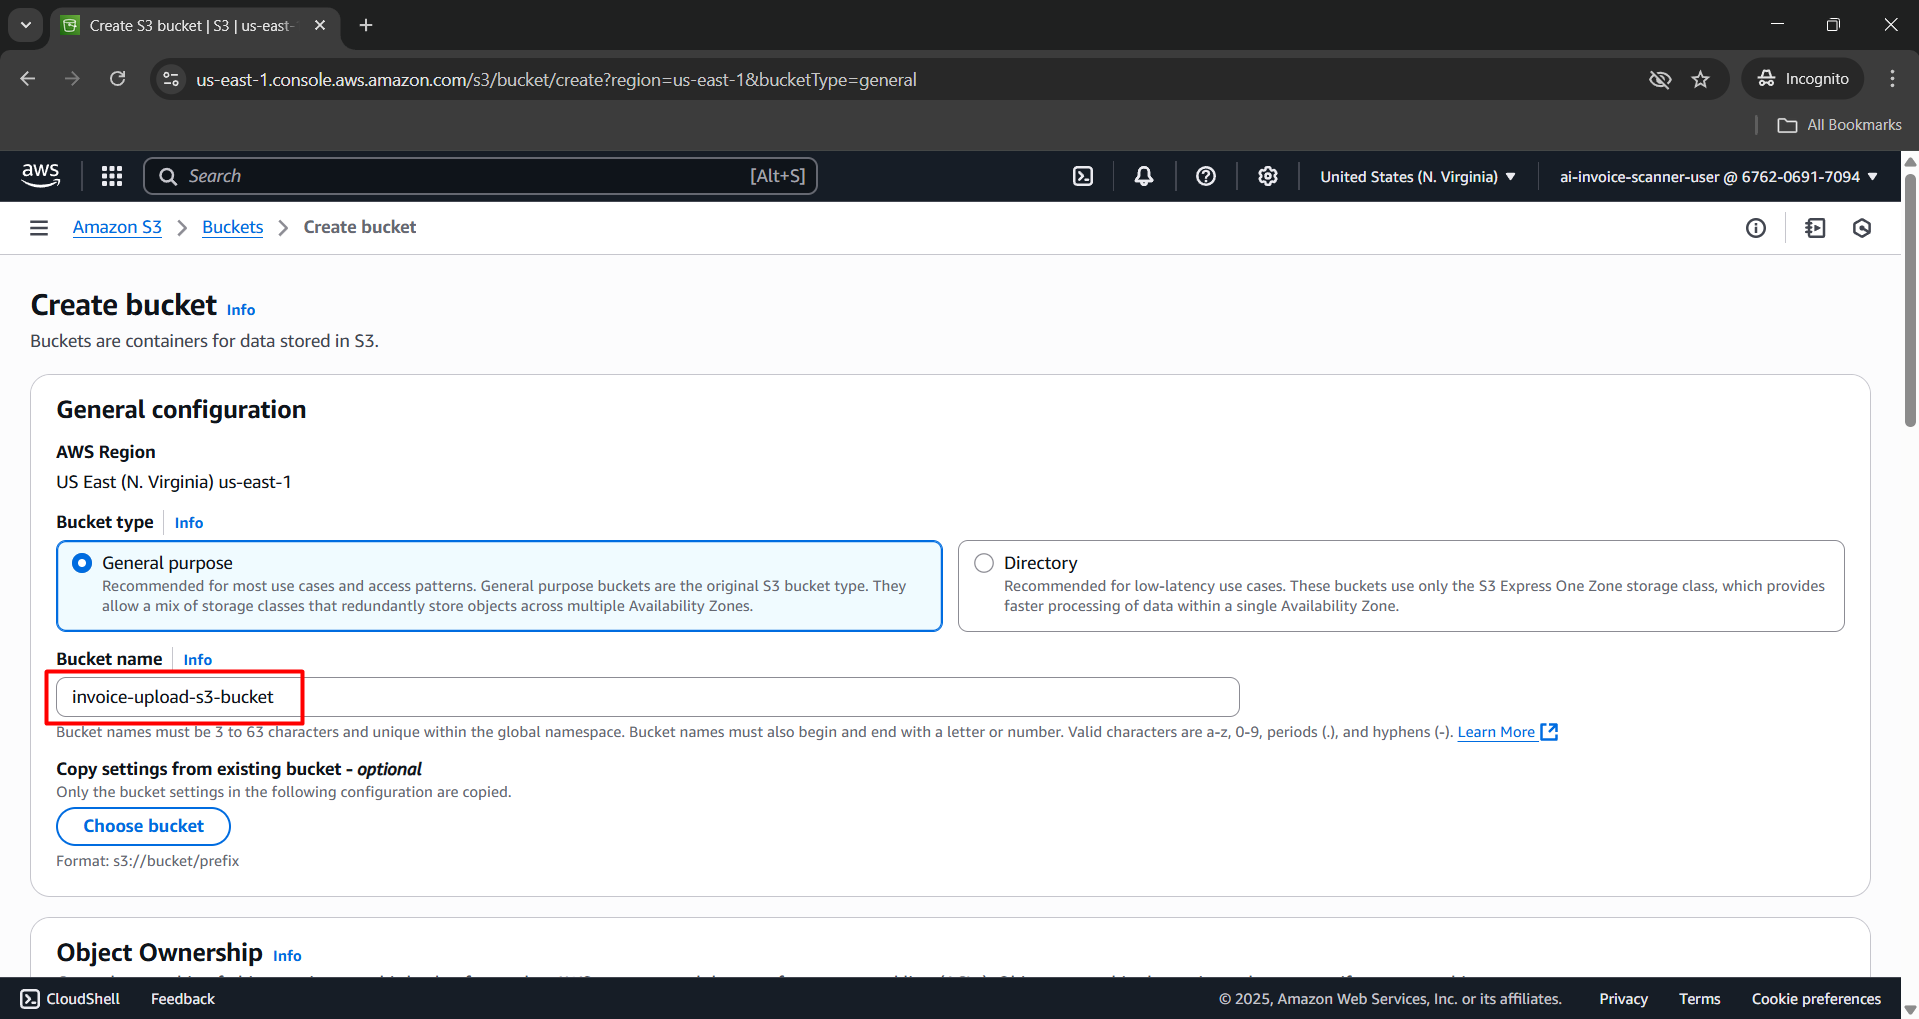The width and height of the screenshot is (1919, 1019).
Task: Navigate to Buckets via breadcrumb
Action: coord(231,227)
